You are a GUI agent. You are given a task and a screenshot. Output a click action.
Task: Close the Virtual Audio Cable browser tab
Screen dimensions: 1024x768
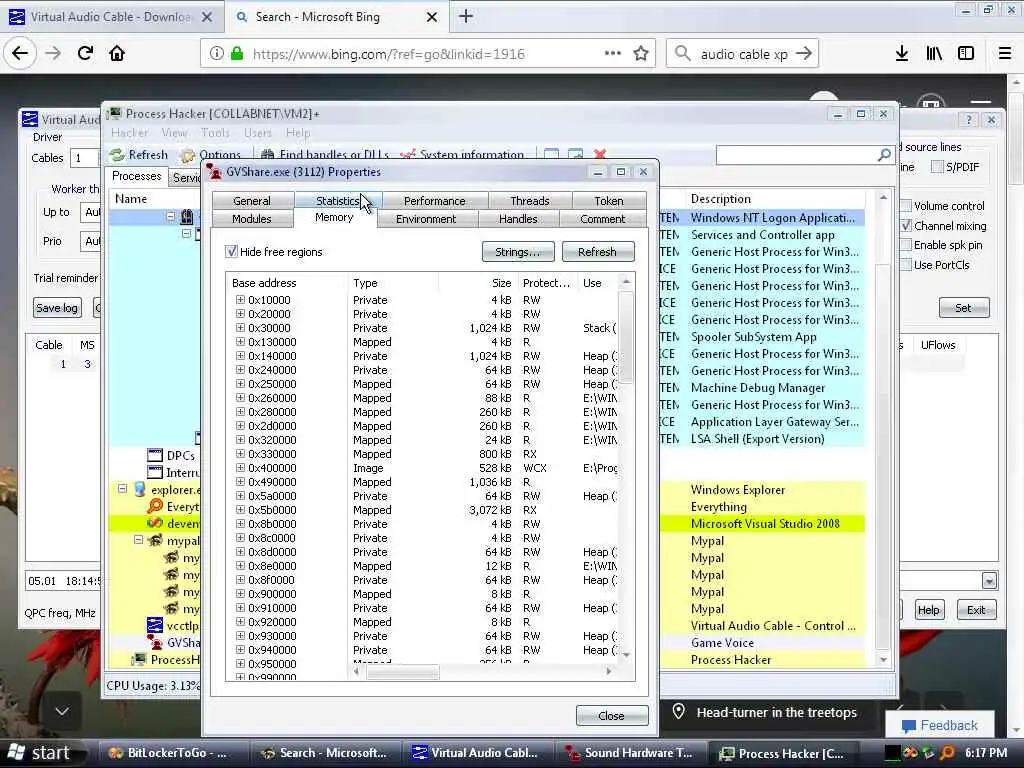206,17
